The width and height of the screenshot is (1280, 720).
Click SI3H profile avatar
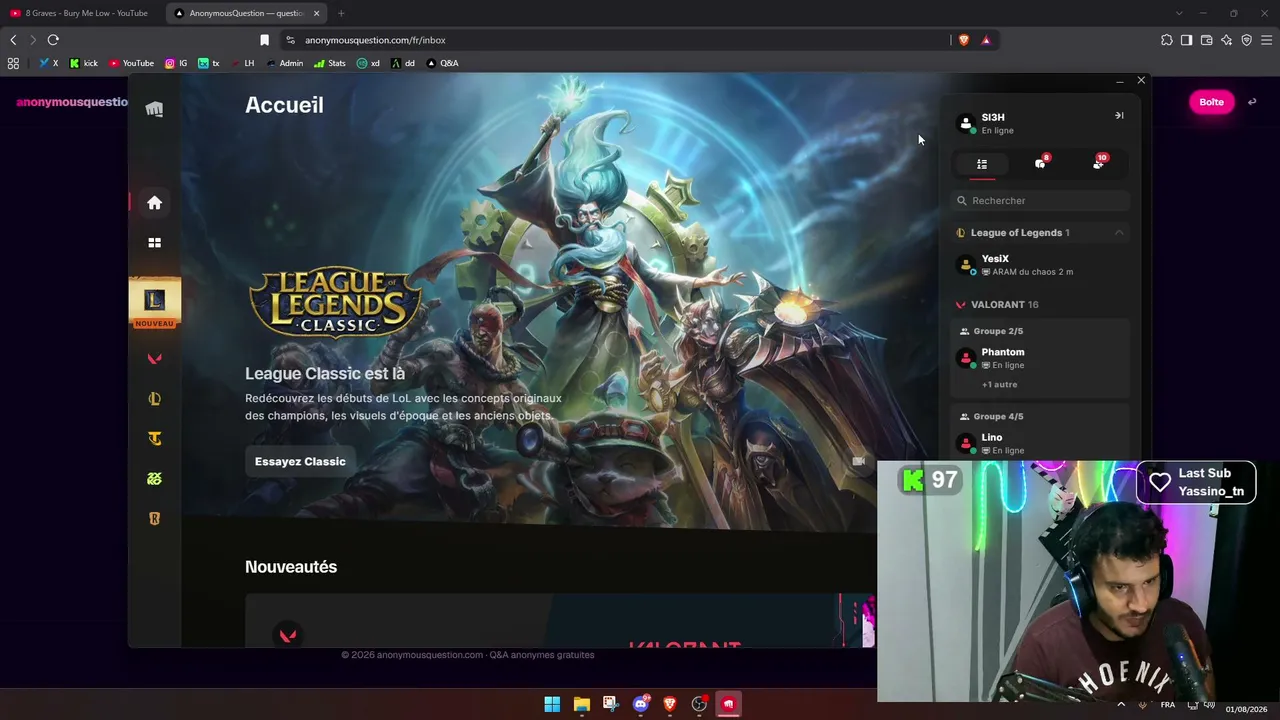(x=966, y=123)
